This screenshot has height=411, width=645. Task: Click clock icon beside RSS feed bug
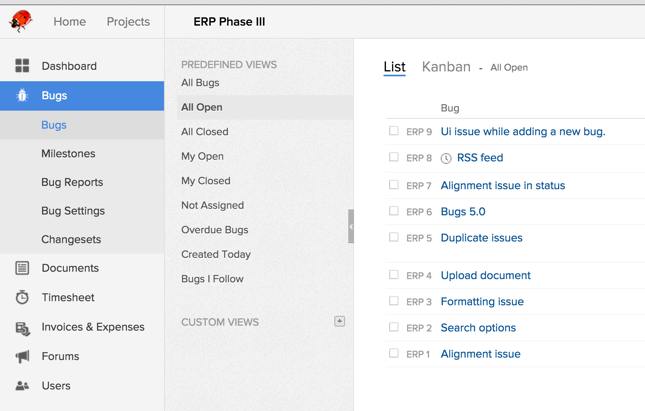(446, 158)
